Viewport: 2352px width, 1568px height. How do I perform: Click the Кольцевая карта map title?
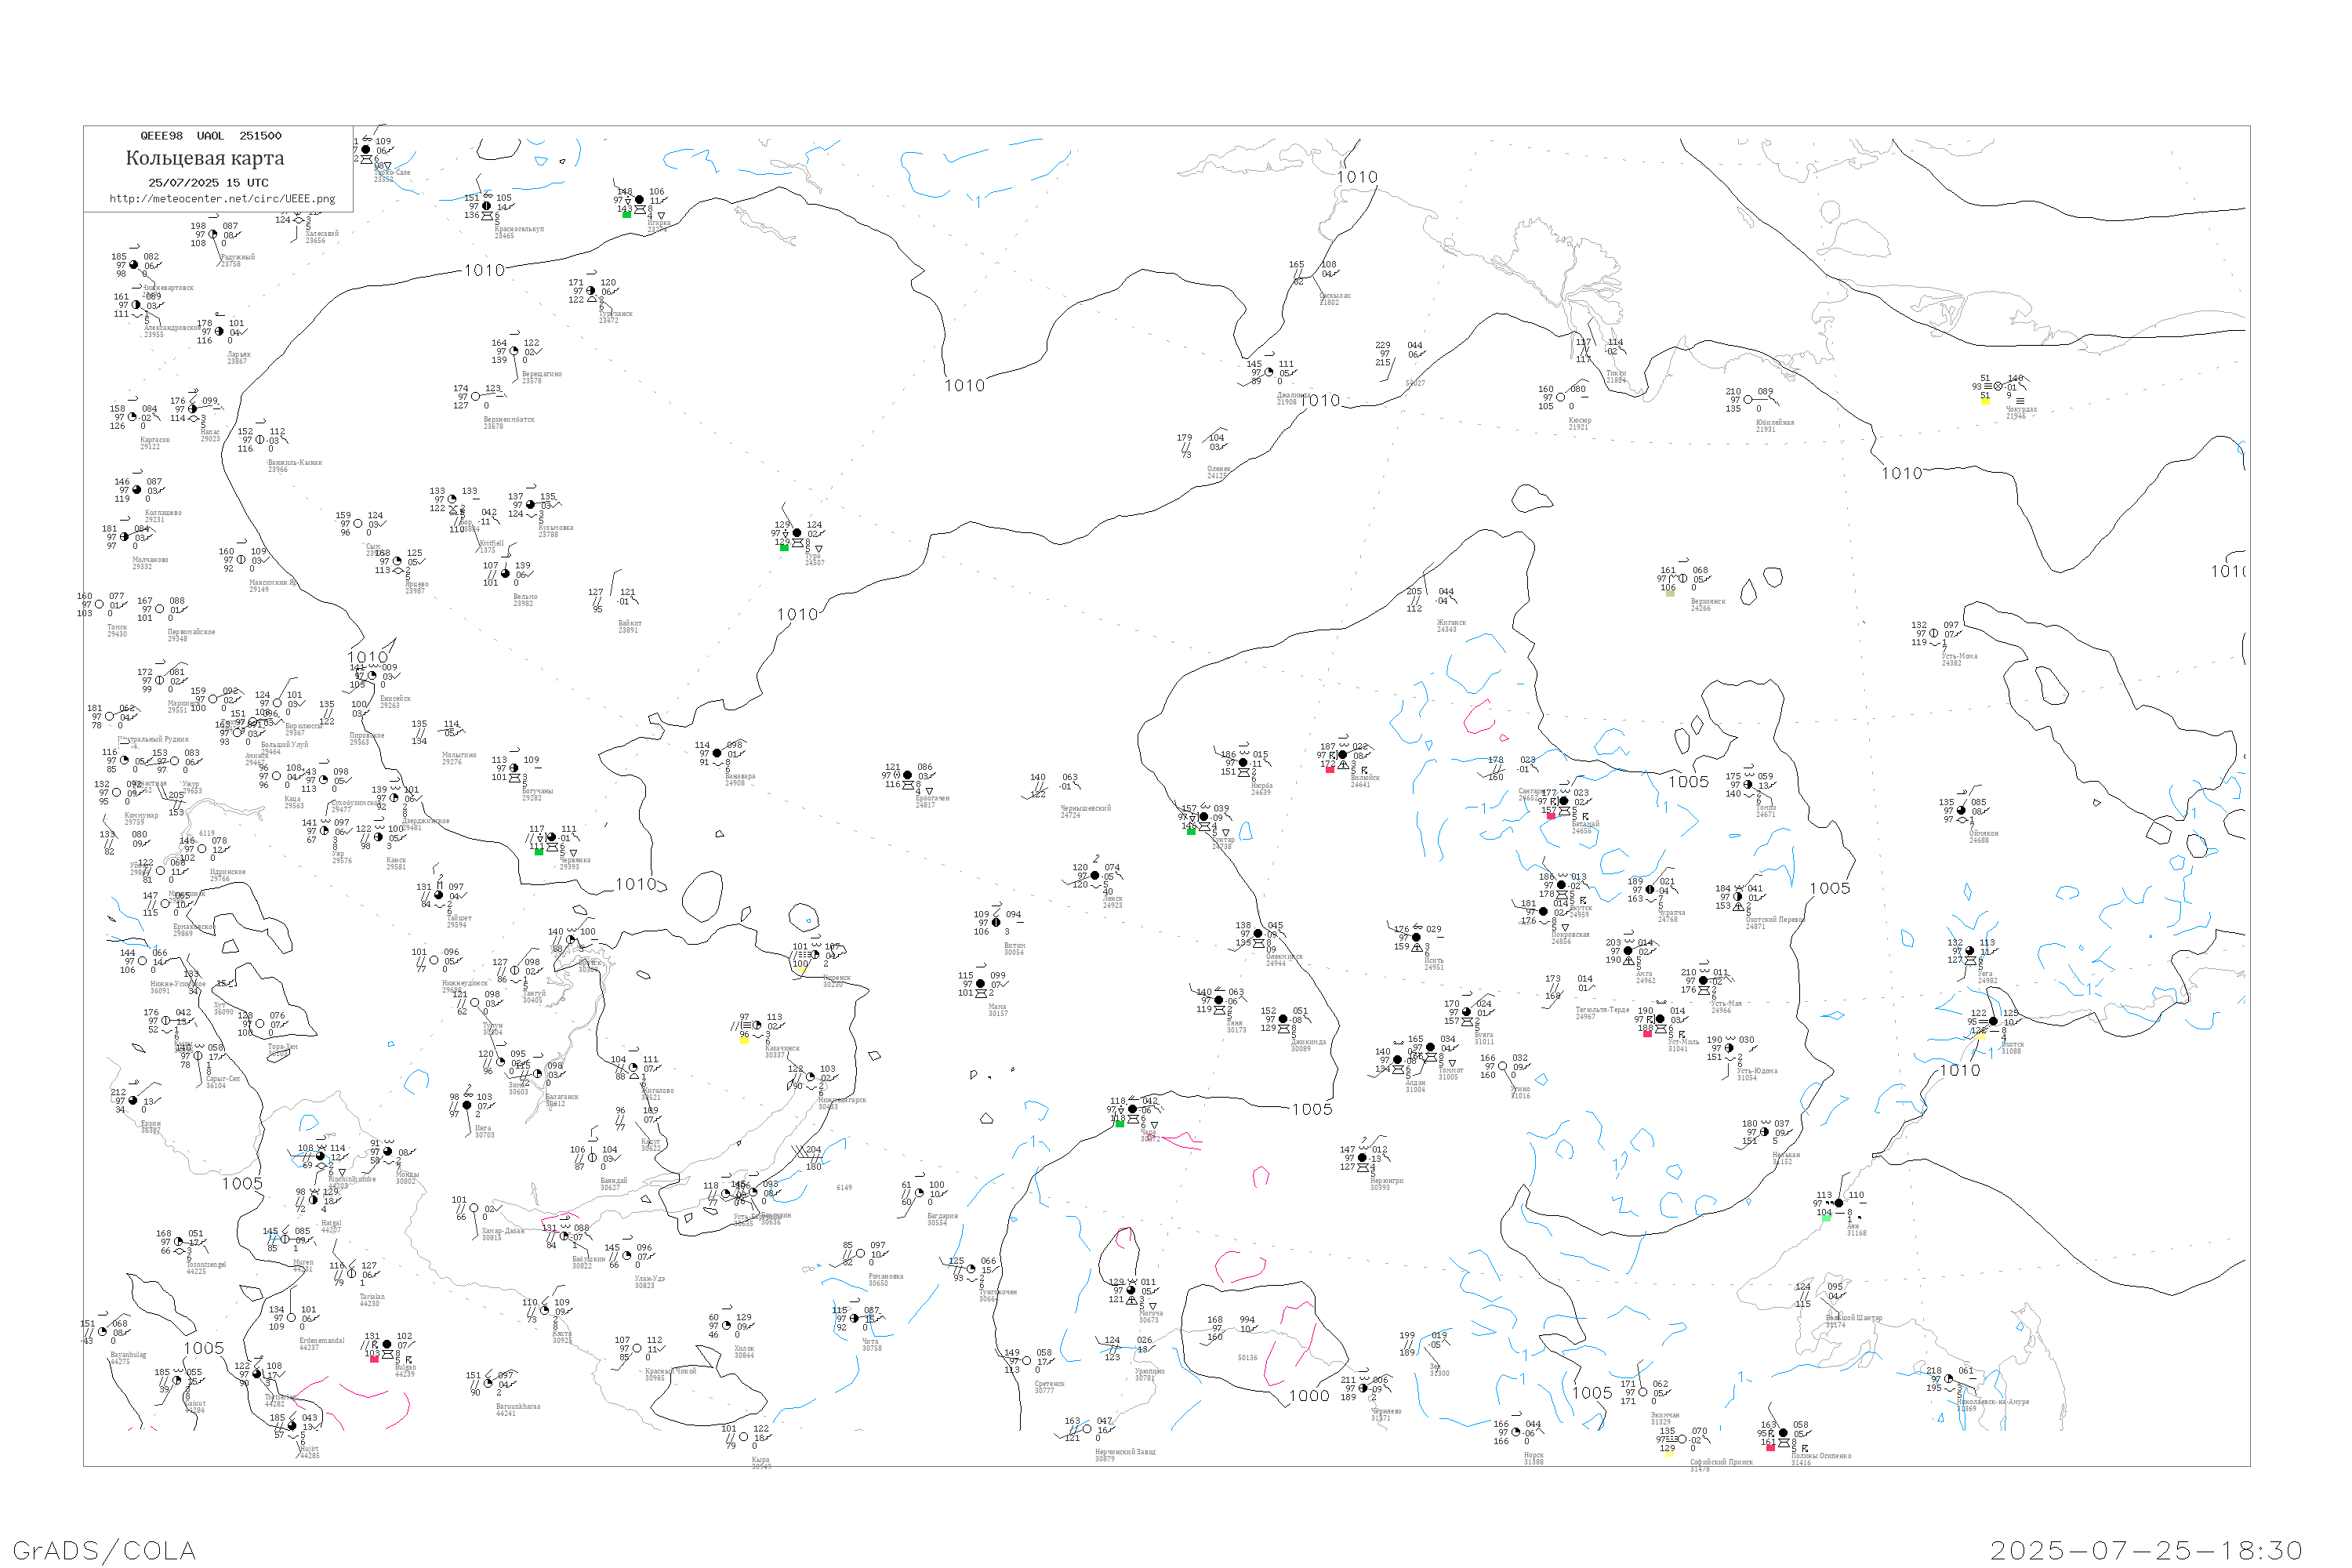pyautogui.click(x=205, y=158)
